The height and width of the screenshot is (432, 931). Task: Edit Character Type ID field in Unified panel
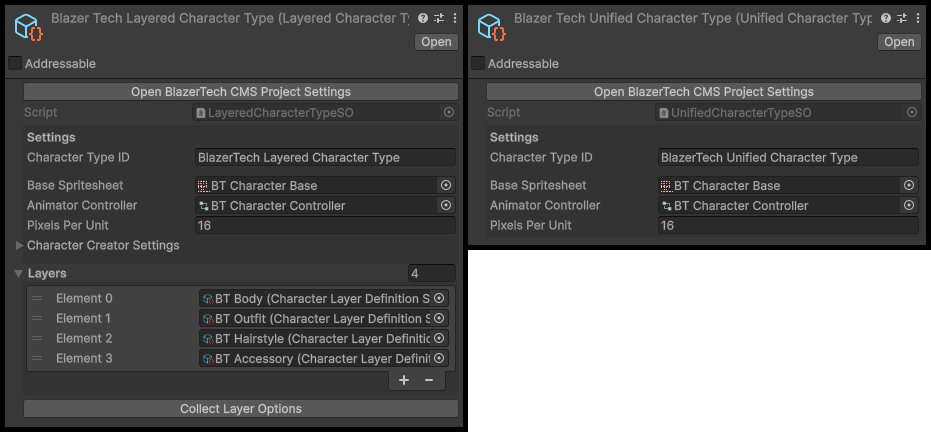click(x=788, y=157)
